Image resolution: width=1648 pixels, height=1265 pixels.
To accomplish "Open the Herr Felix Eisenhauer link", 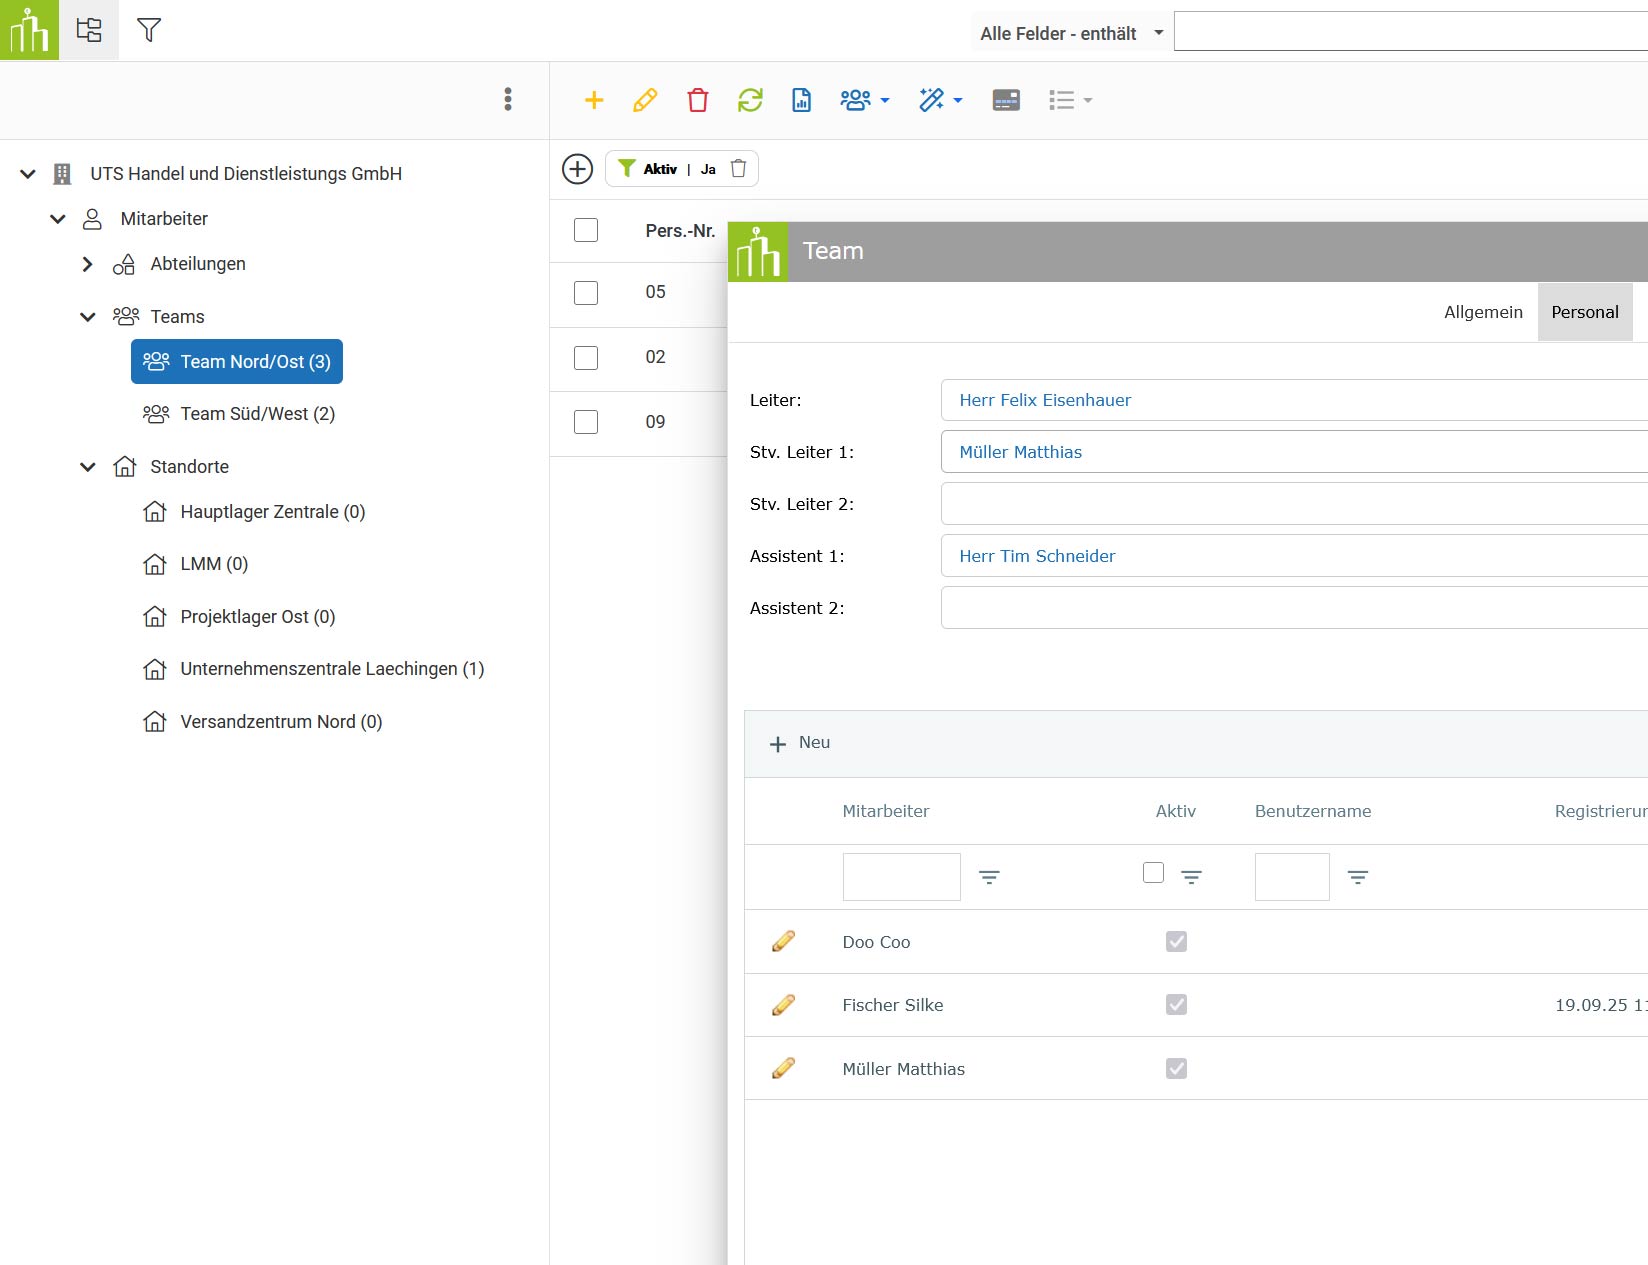I will tap(1045, 400).
